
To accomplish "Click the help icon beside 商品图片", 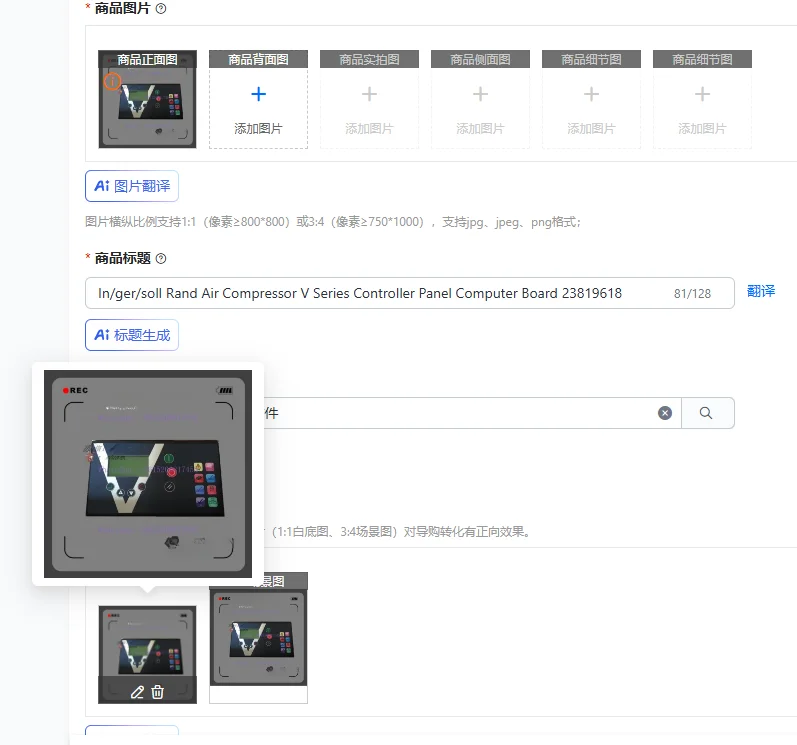I will coord(161,9).
